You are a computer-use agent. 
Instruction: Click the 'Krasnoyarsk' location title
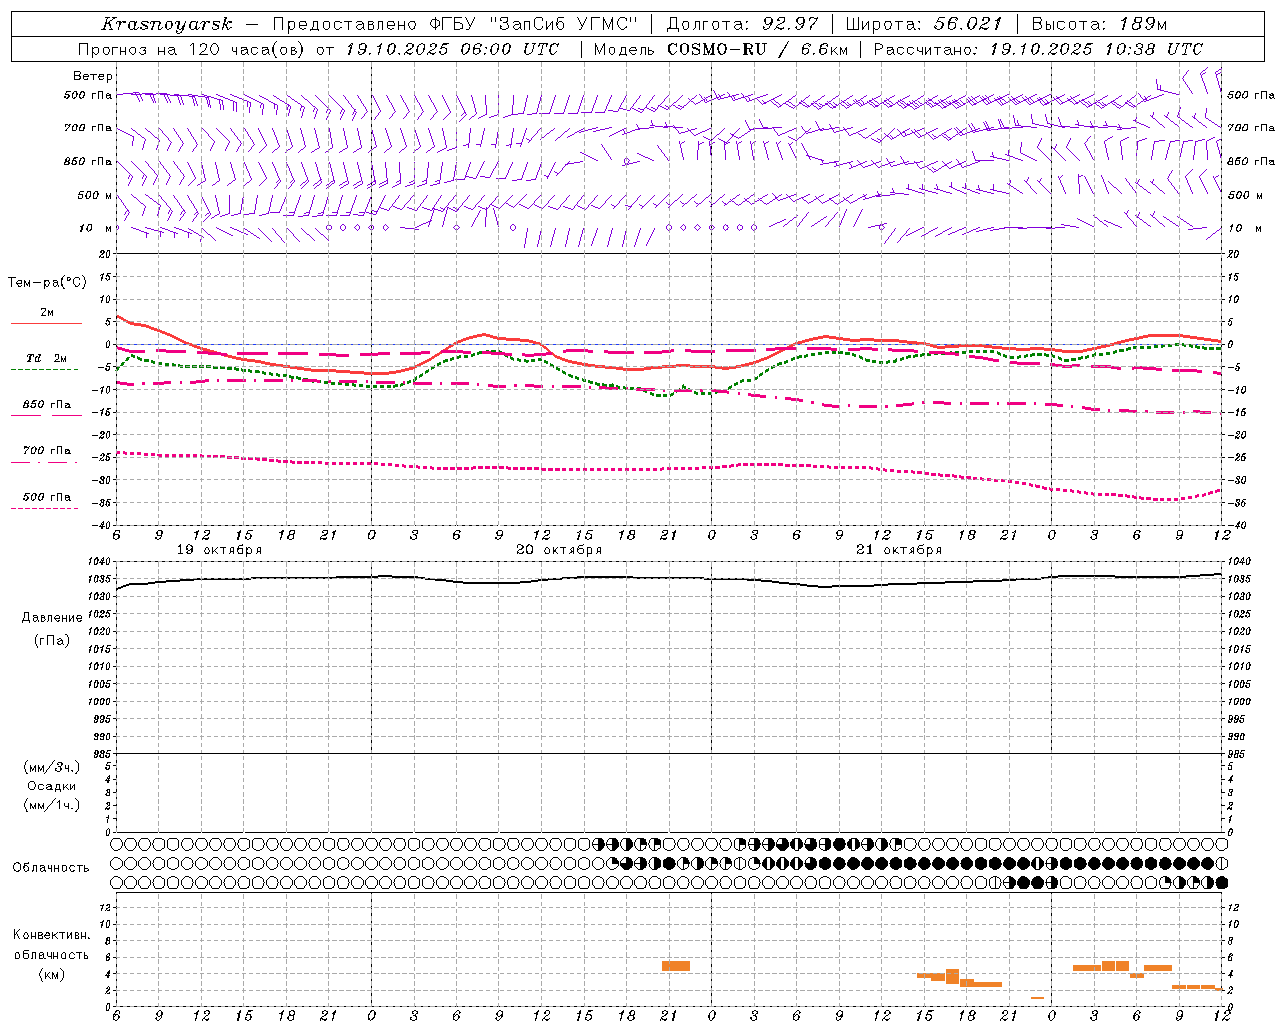(x=167, y=24)
